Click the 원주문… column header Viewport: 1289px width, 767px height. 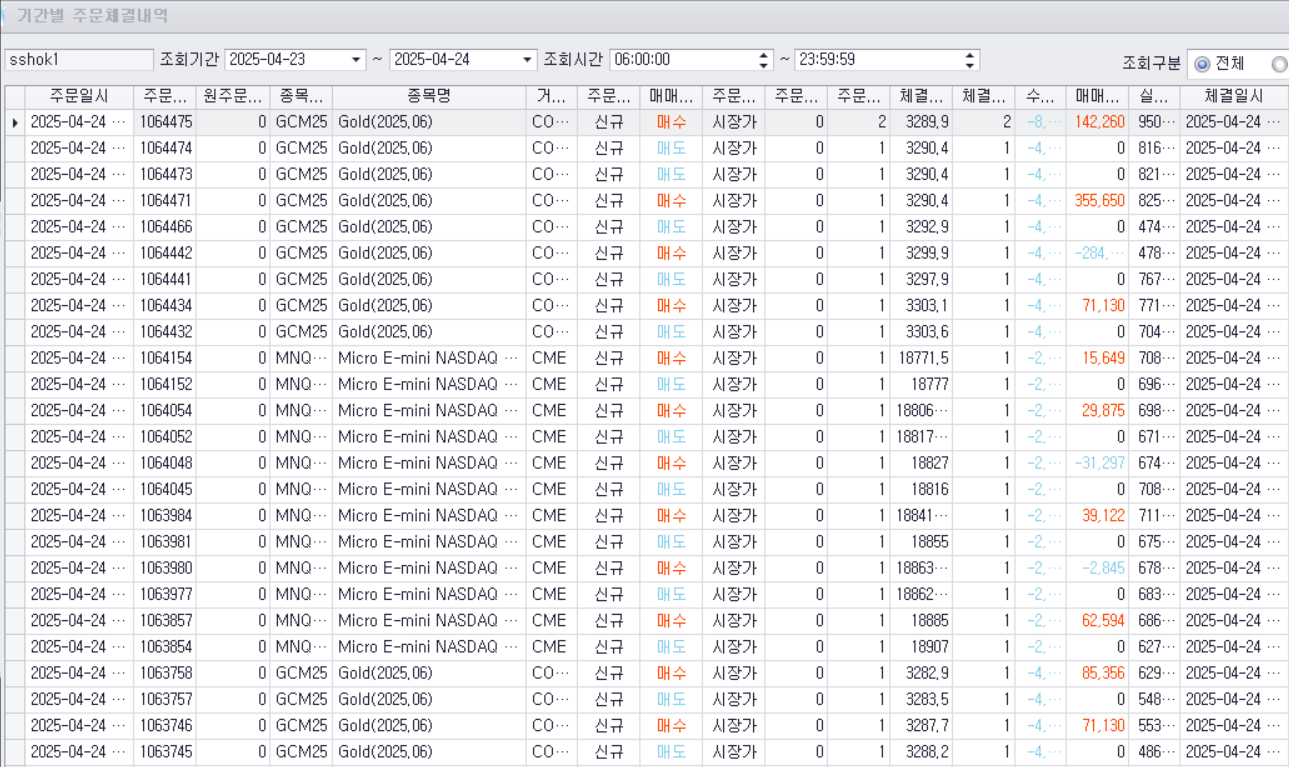232,97
